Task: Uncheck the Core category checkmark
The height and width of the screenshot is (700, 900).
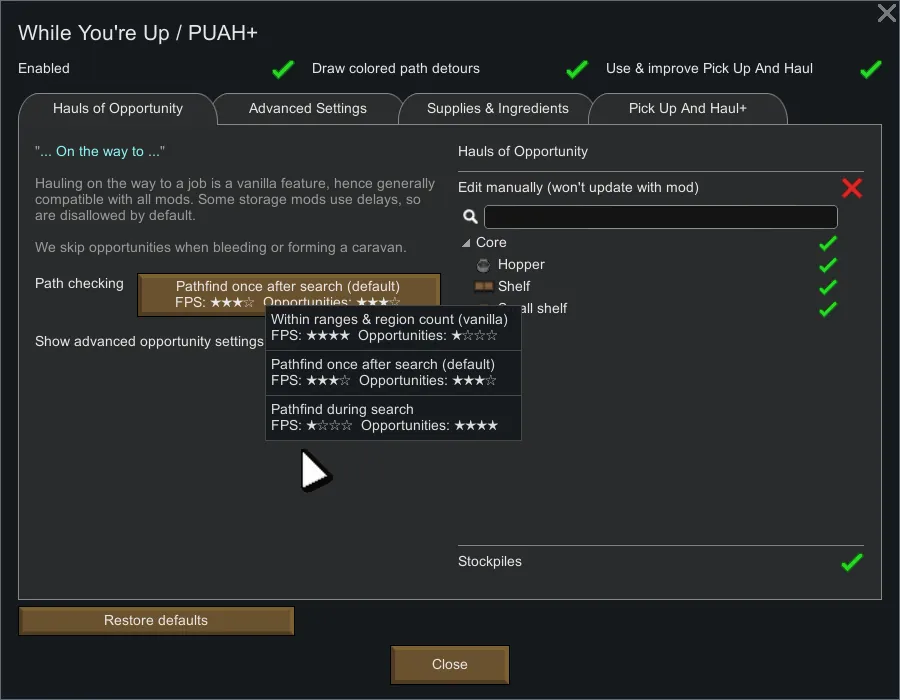Action: (x=827, y=243)
